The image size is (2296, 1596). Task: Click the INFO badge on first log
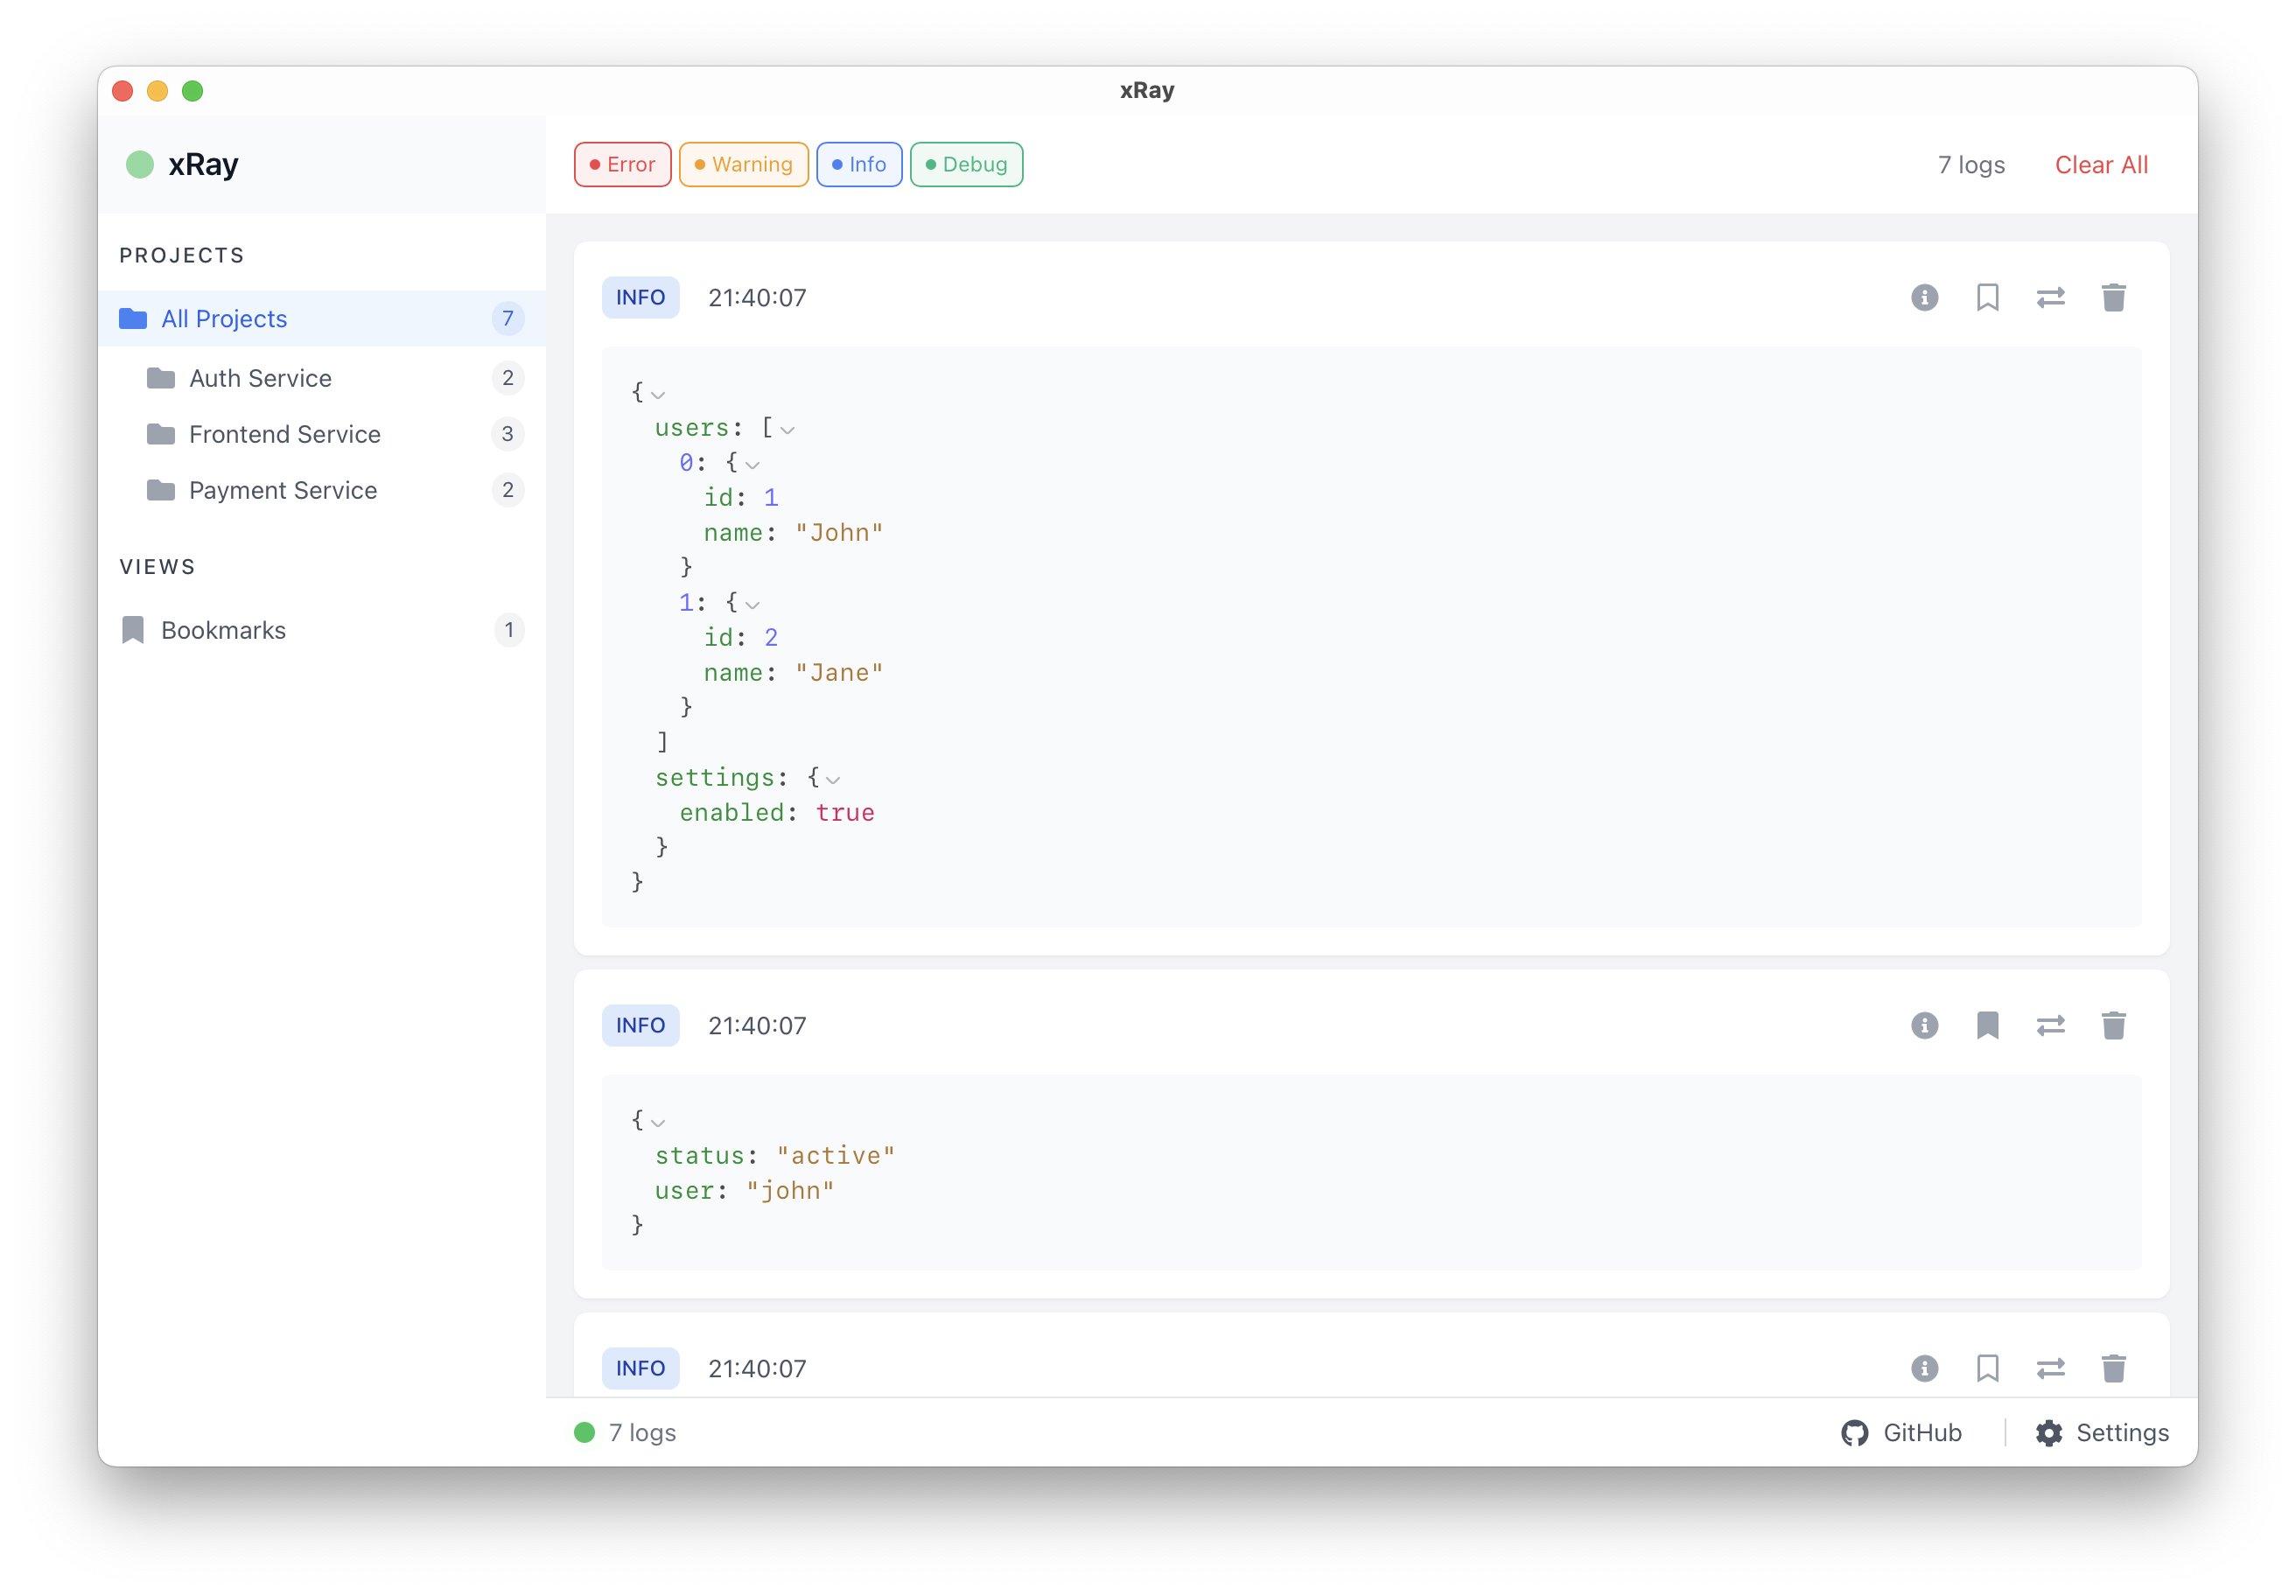(640, 298)
